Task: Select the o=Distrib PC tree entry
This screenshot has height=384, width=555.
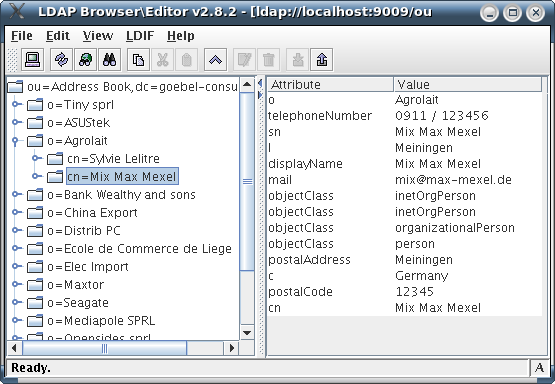Action: tap(84, 231)
